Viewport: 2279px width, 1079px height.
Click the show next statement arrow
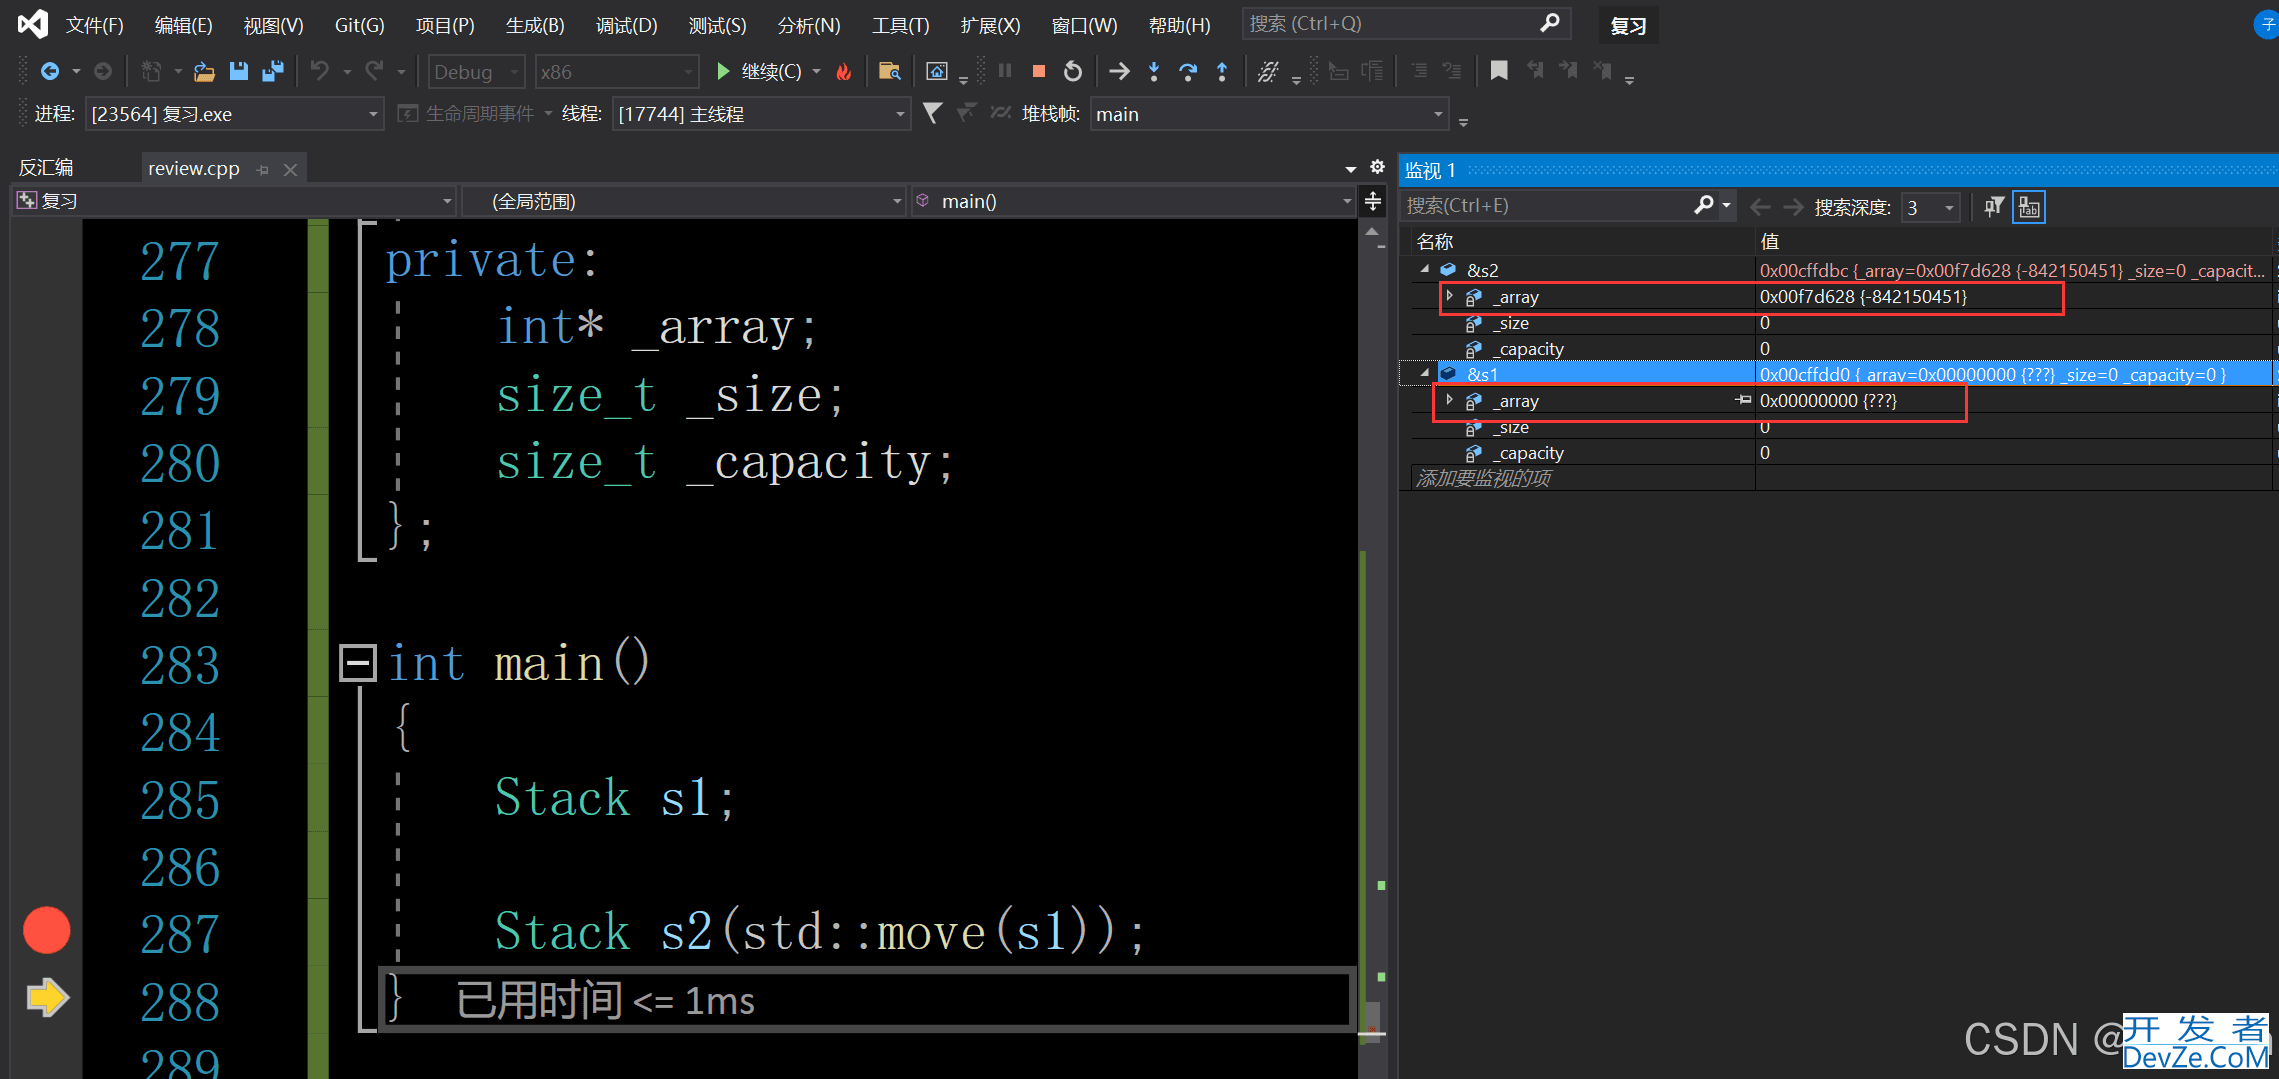[x=1120, y=71]
